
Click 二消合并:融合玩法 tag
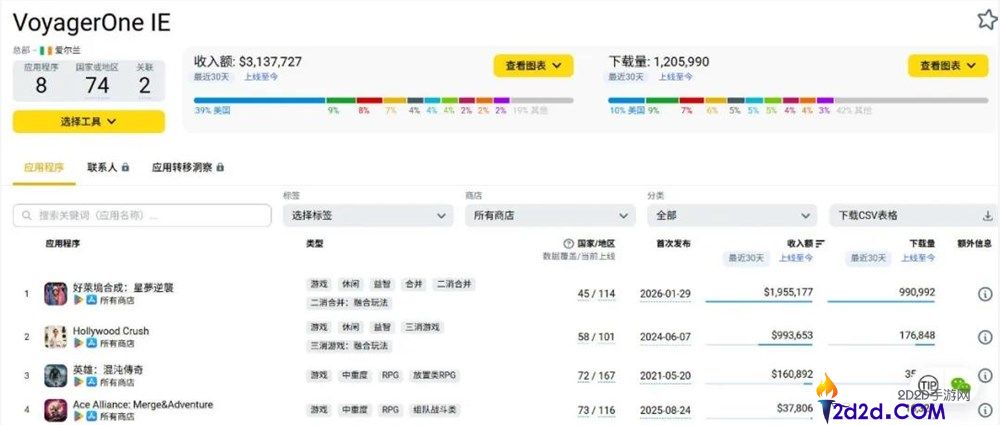(349, 302)
